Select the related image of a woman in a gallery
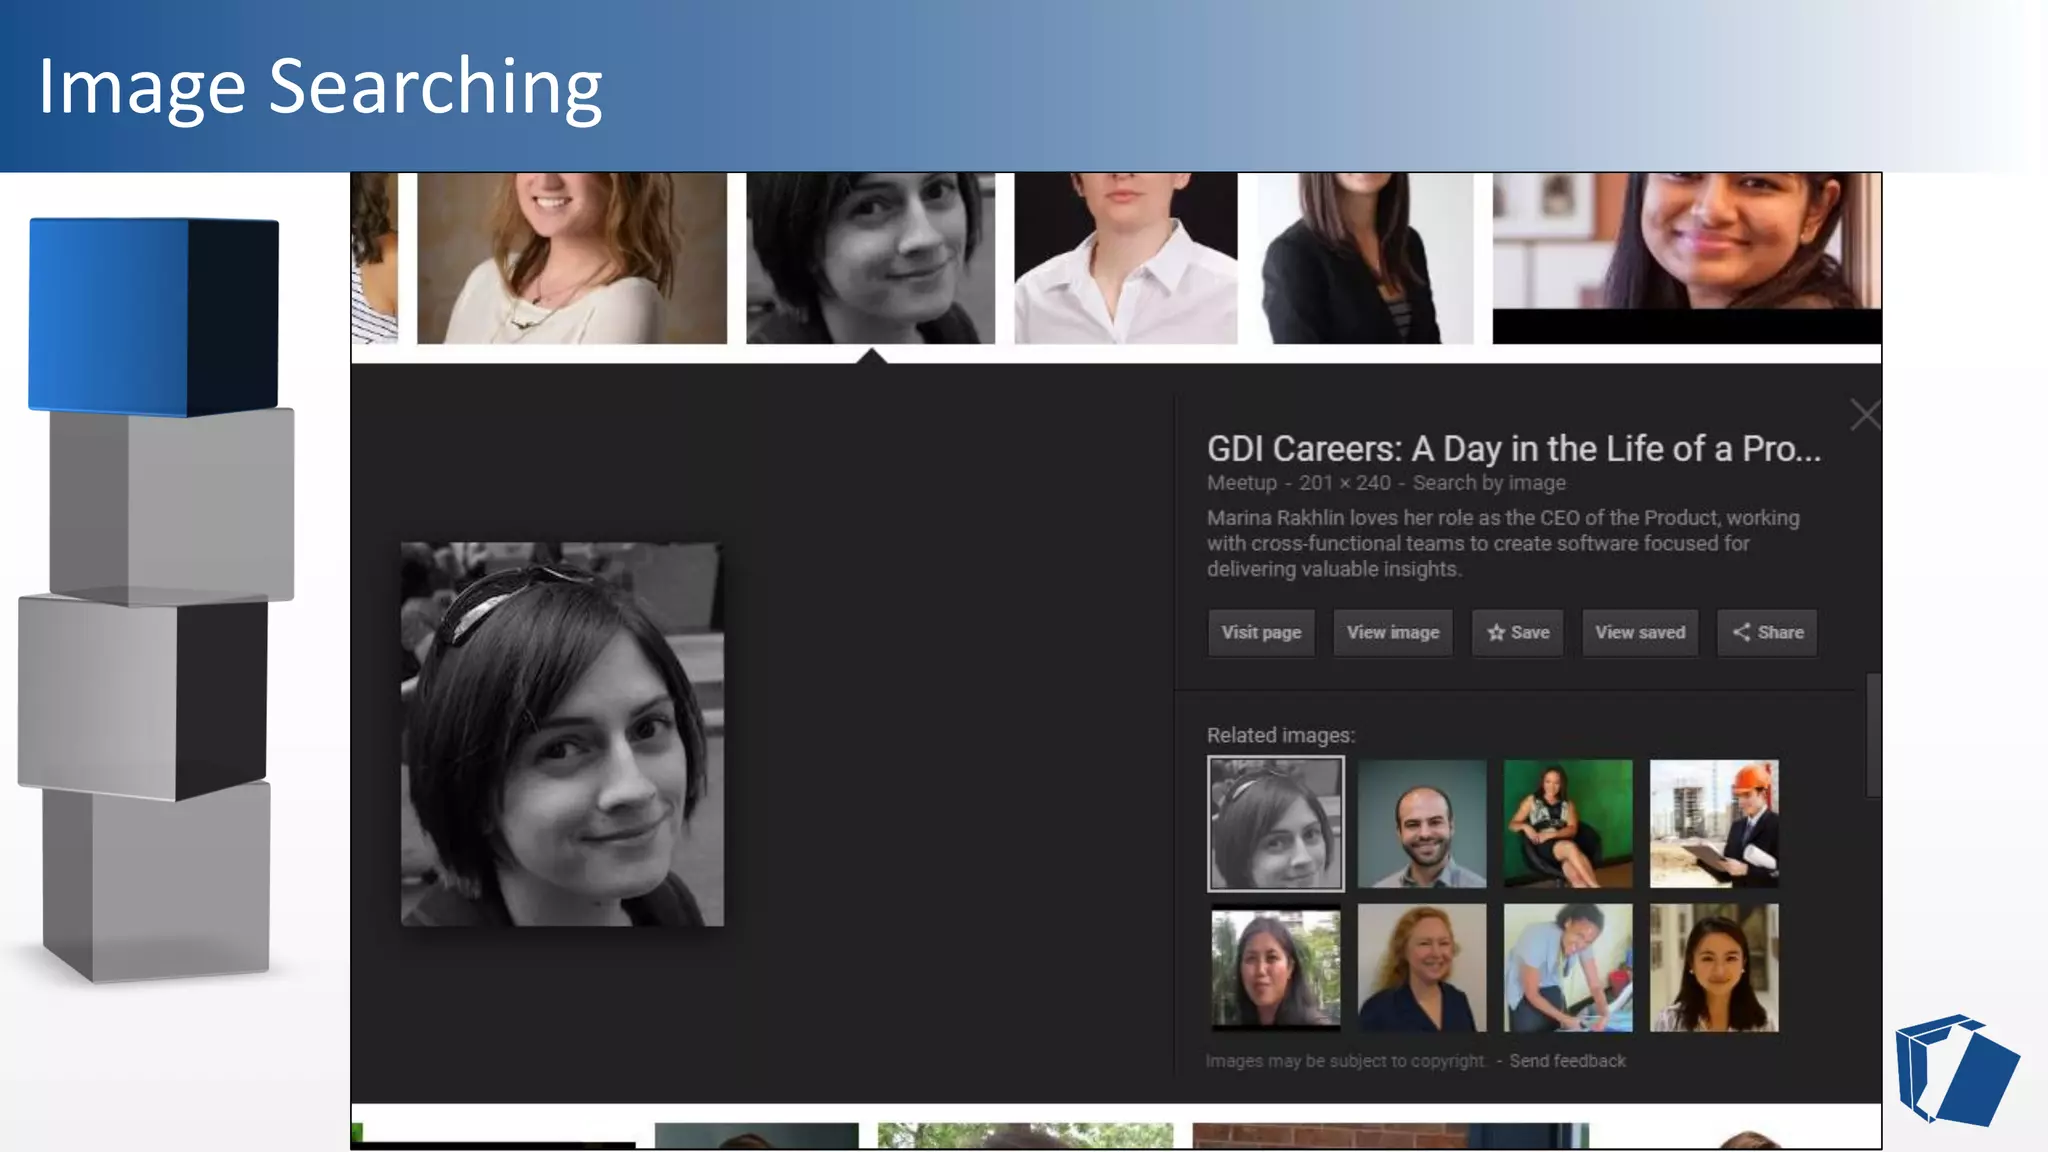The width and height of the screenshot is (2048, 1152). [1714, 968]
